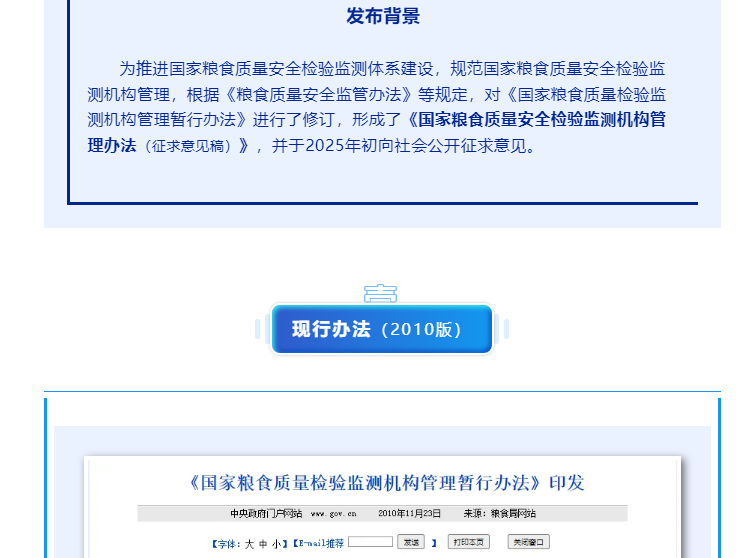Viewport: 754px width, 558px height.
Task: Click the date 2010年11月23日
Action: click(x=410, y=514)
